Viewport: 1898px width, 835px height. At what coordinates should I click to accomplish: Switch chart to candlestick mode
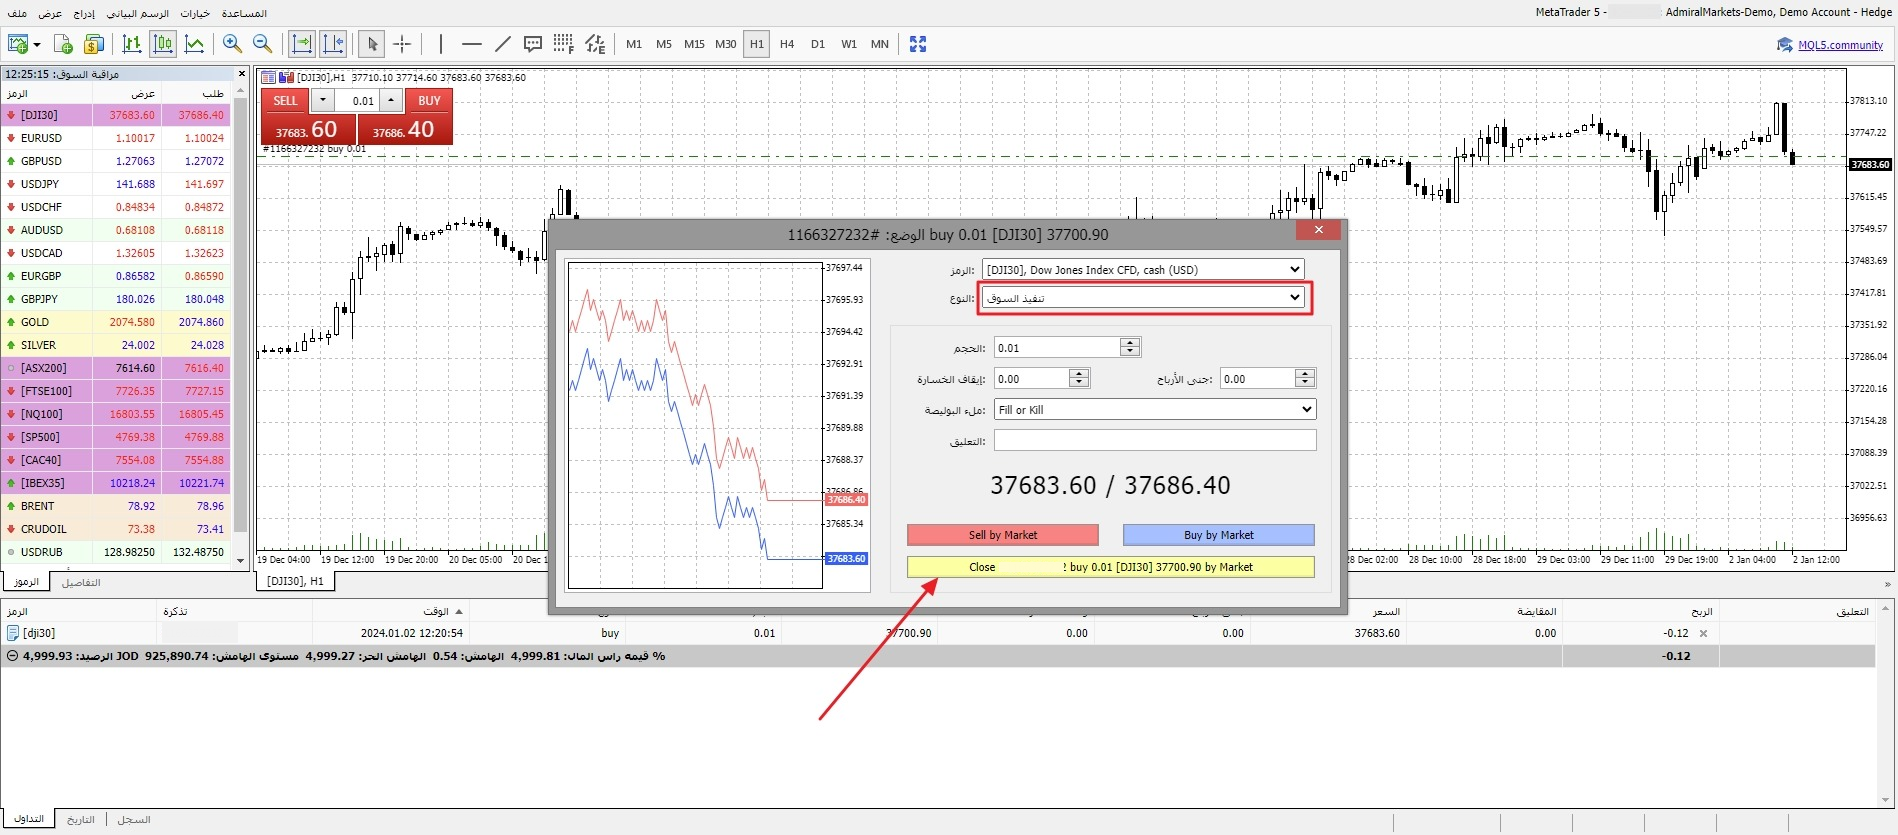click(x=163, y=44)
